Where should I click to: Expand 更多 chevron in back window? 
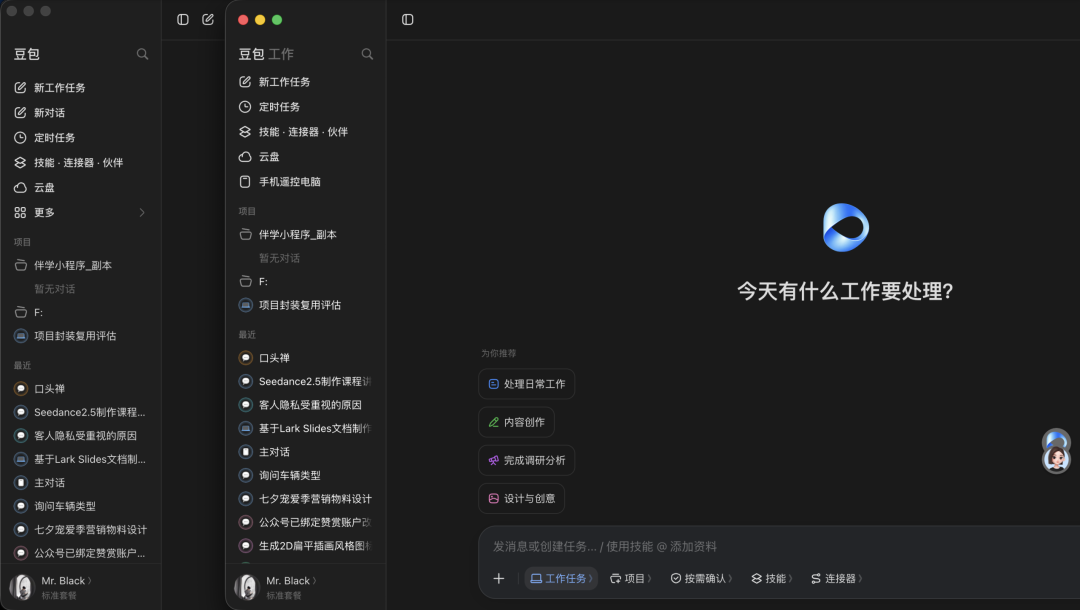click(142, 212)
